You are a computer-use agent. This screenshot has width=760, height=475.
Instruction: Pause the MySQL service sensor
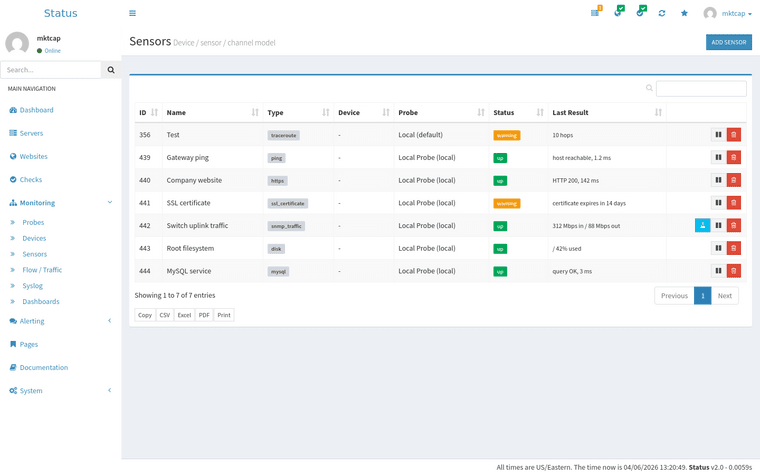pos(718,271)
